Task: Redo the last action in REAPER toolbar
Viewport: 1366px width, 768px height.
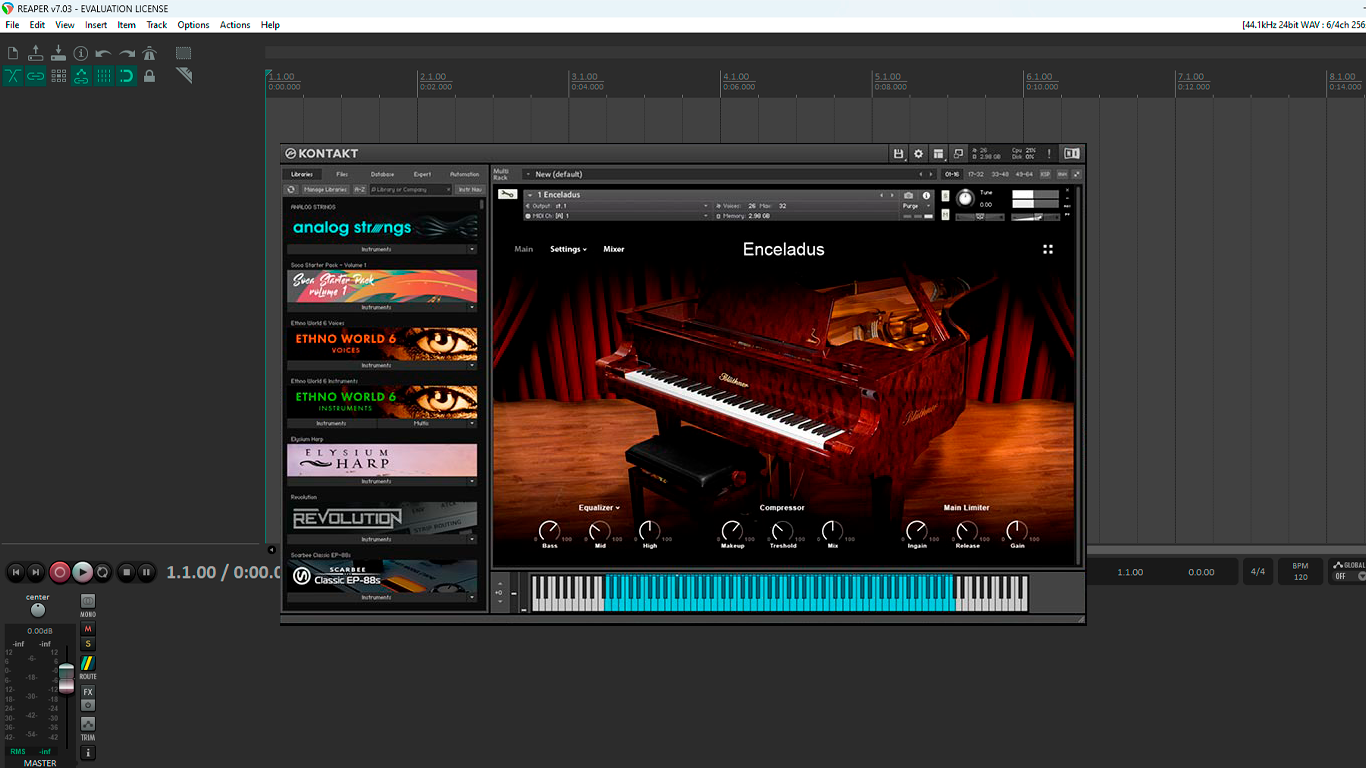Action: pos(127,53)
